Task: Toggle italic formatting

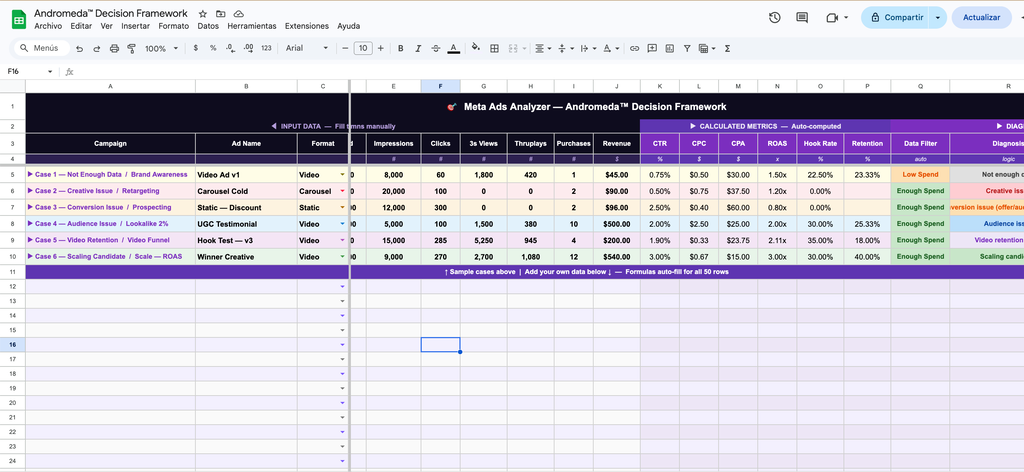Action: (x=419, y=48)
